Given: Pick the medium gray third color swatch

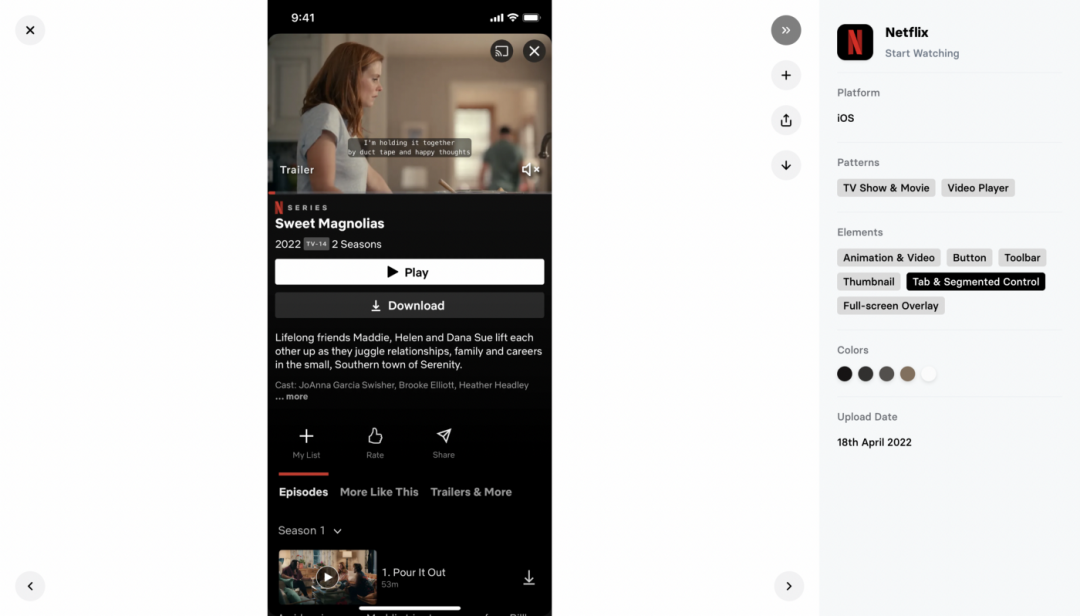Looking at the screenshot, I should 886,373.
